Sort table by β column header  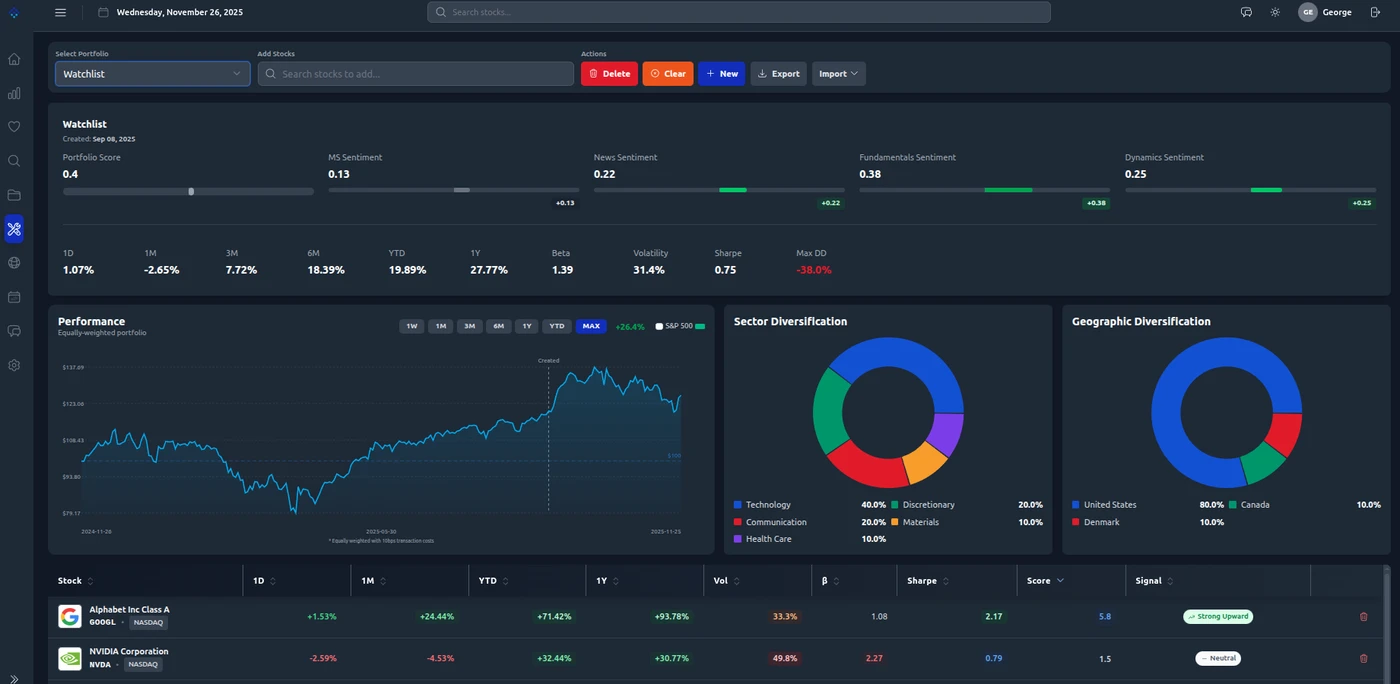(x=830, y=581)
